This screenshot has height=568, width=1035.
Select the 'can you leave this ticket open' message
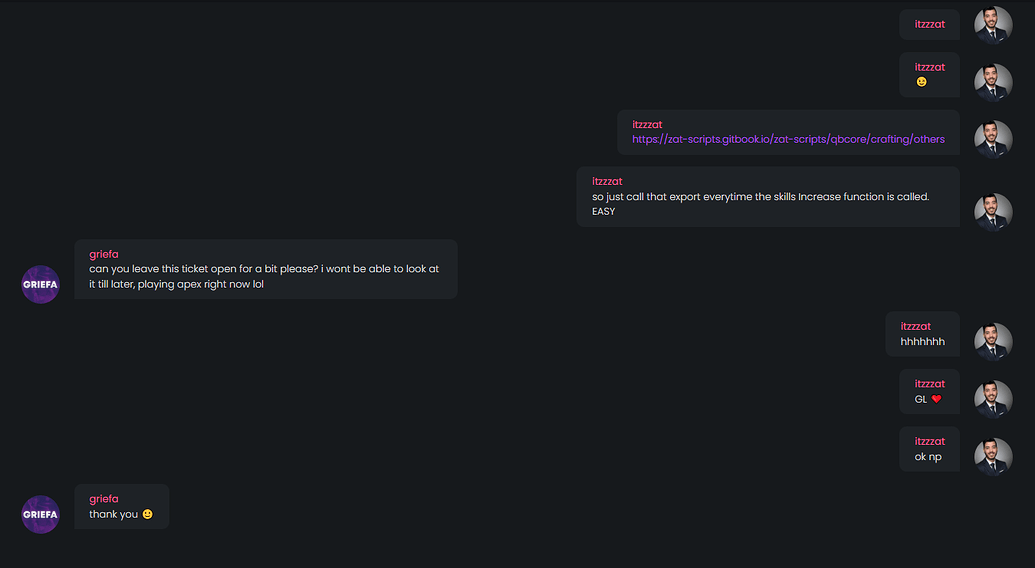pyautogui.click(x=266, y=269)
